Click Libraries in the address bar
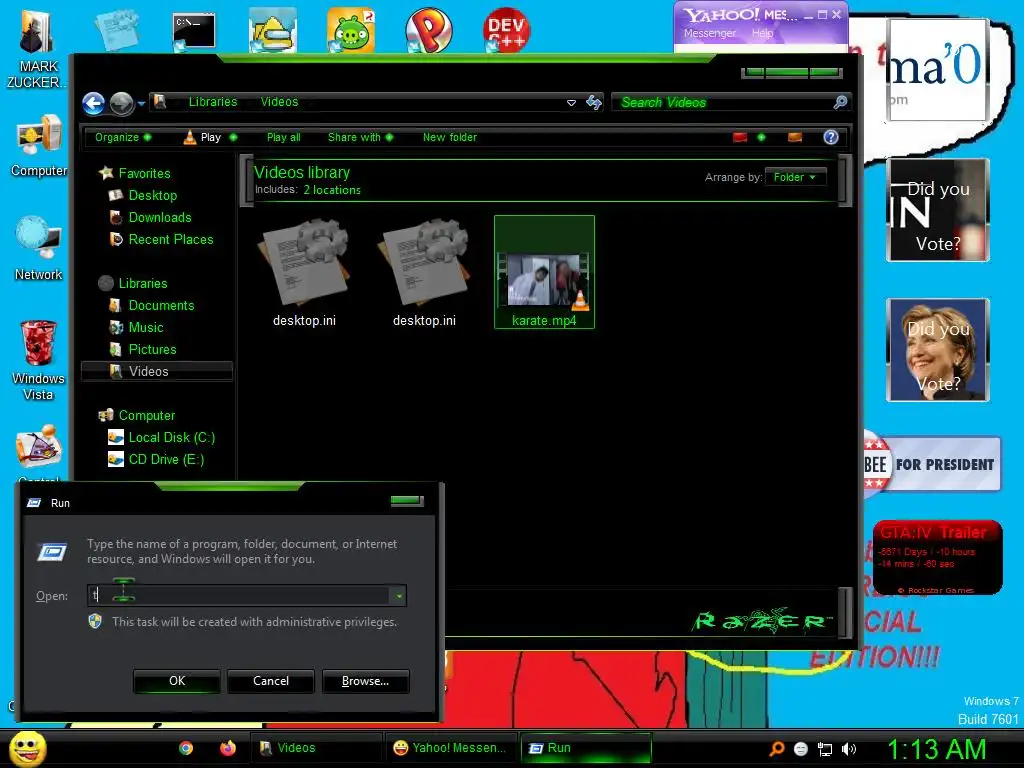 [213, 102]
